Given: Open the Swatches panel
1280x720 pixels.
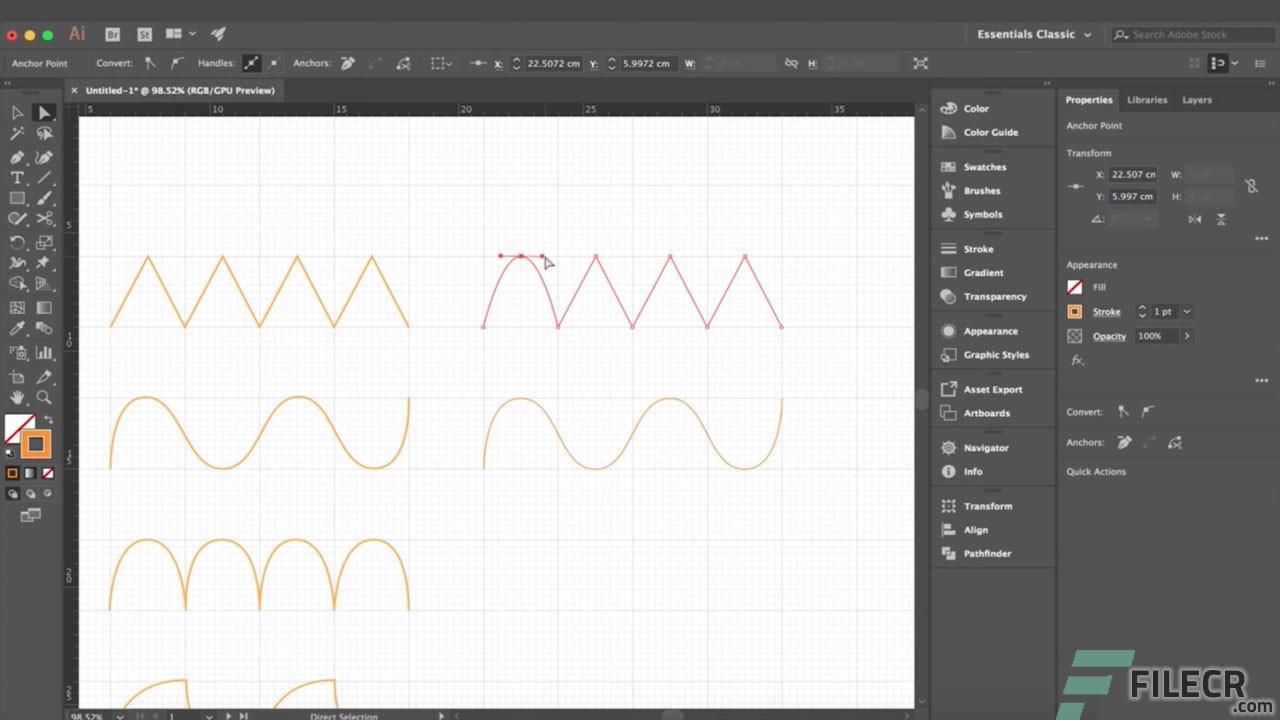Looking at the screenshot, I should tap(983, 166).
